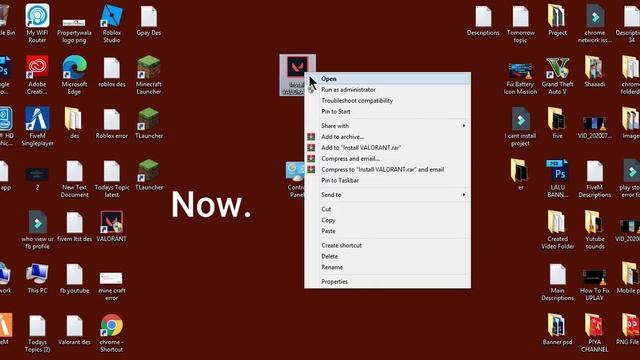
Task: Open Created Video Folder icon
Action: pyautogui.click(x=558, y=222)
